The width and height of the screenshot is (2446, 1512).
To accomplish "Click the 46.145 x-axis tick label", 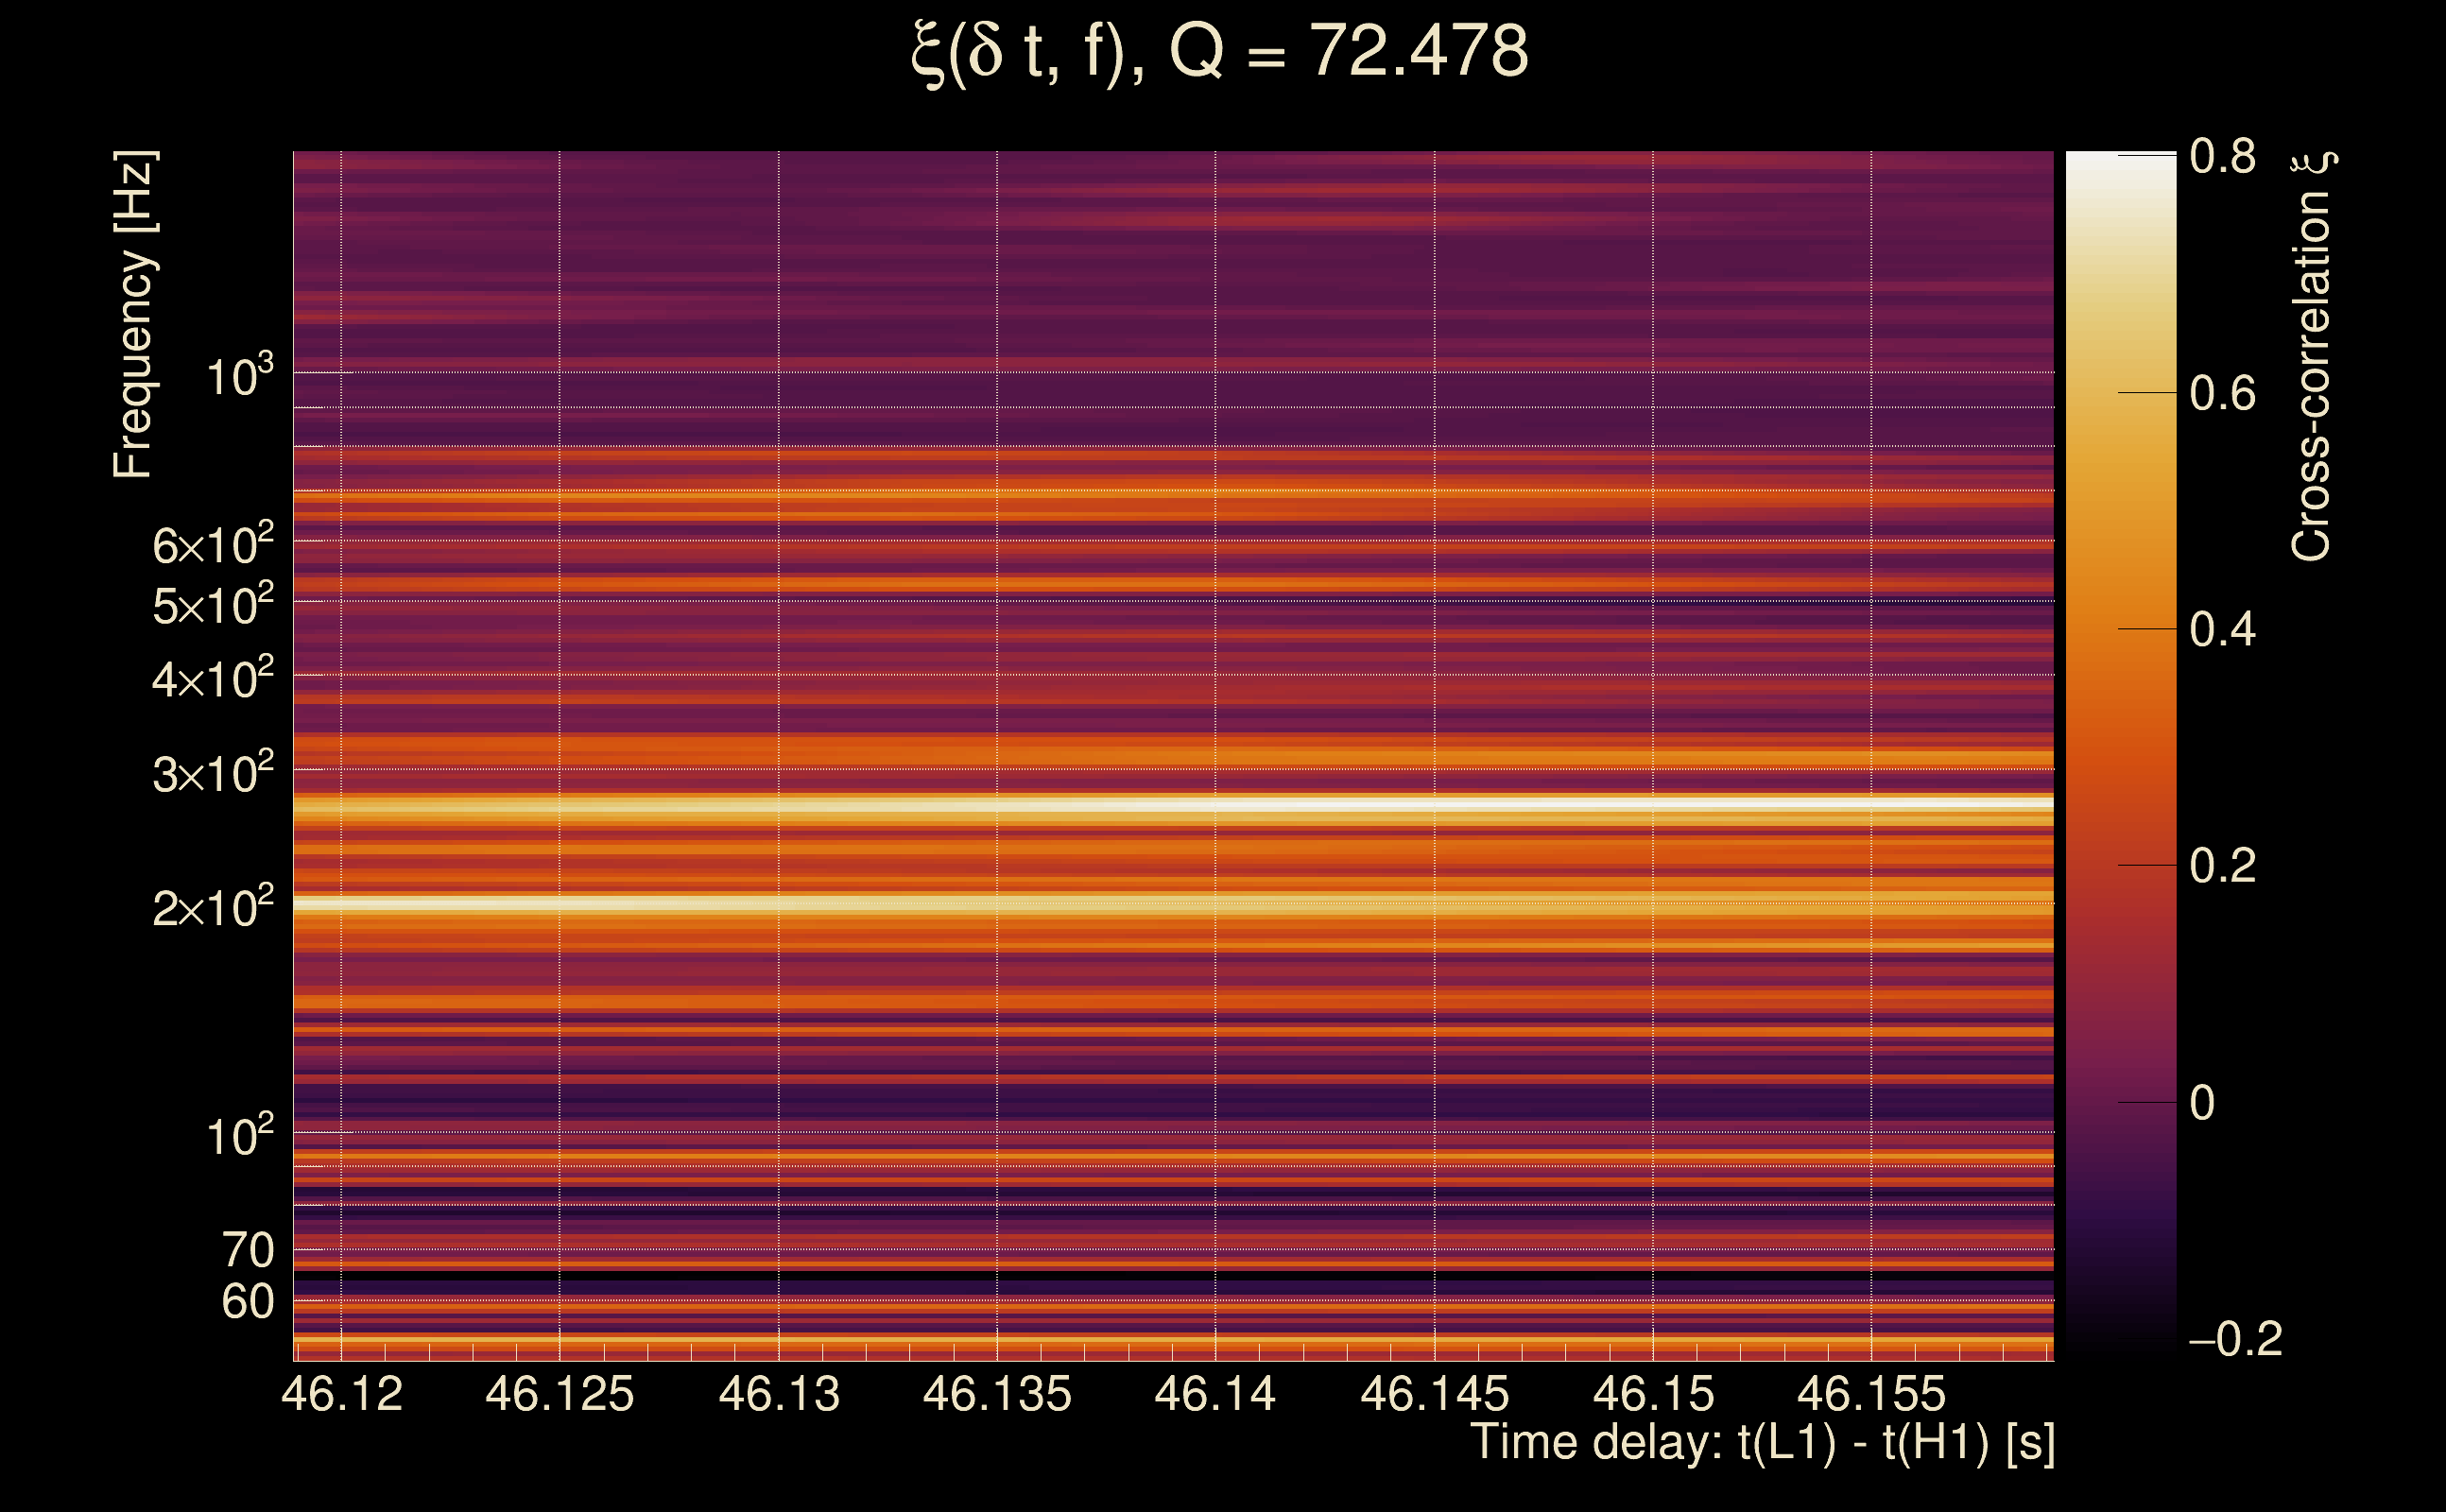I will 1434,1394.
